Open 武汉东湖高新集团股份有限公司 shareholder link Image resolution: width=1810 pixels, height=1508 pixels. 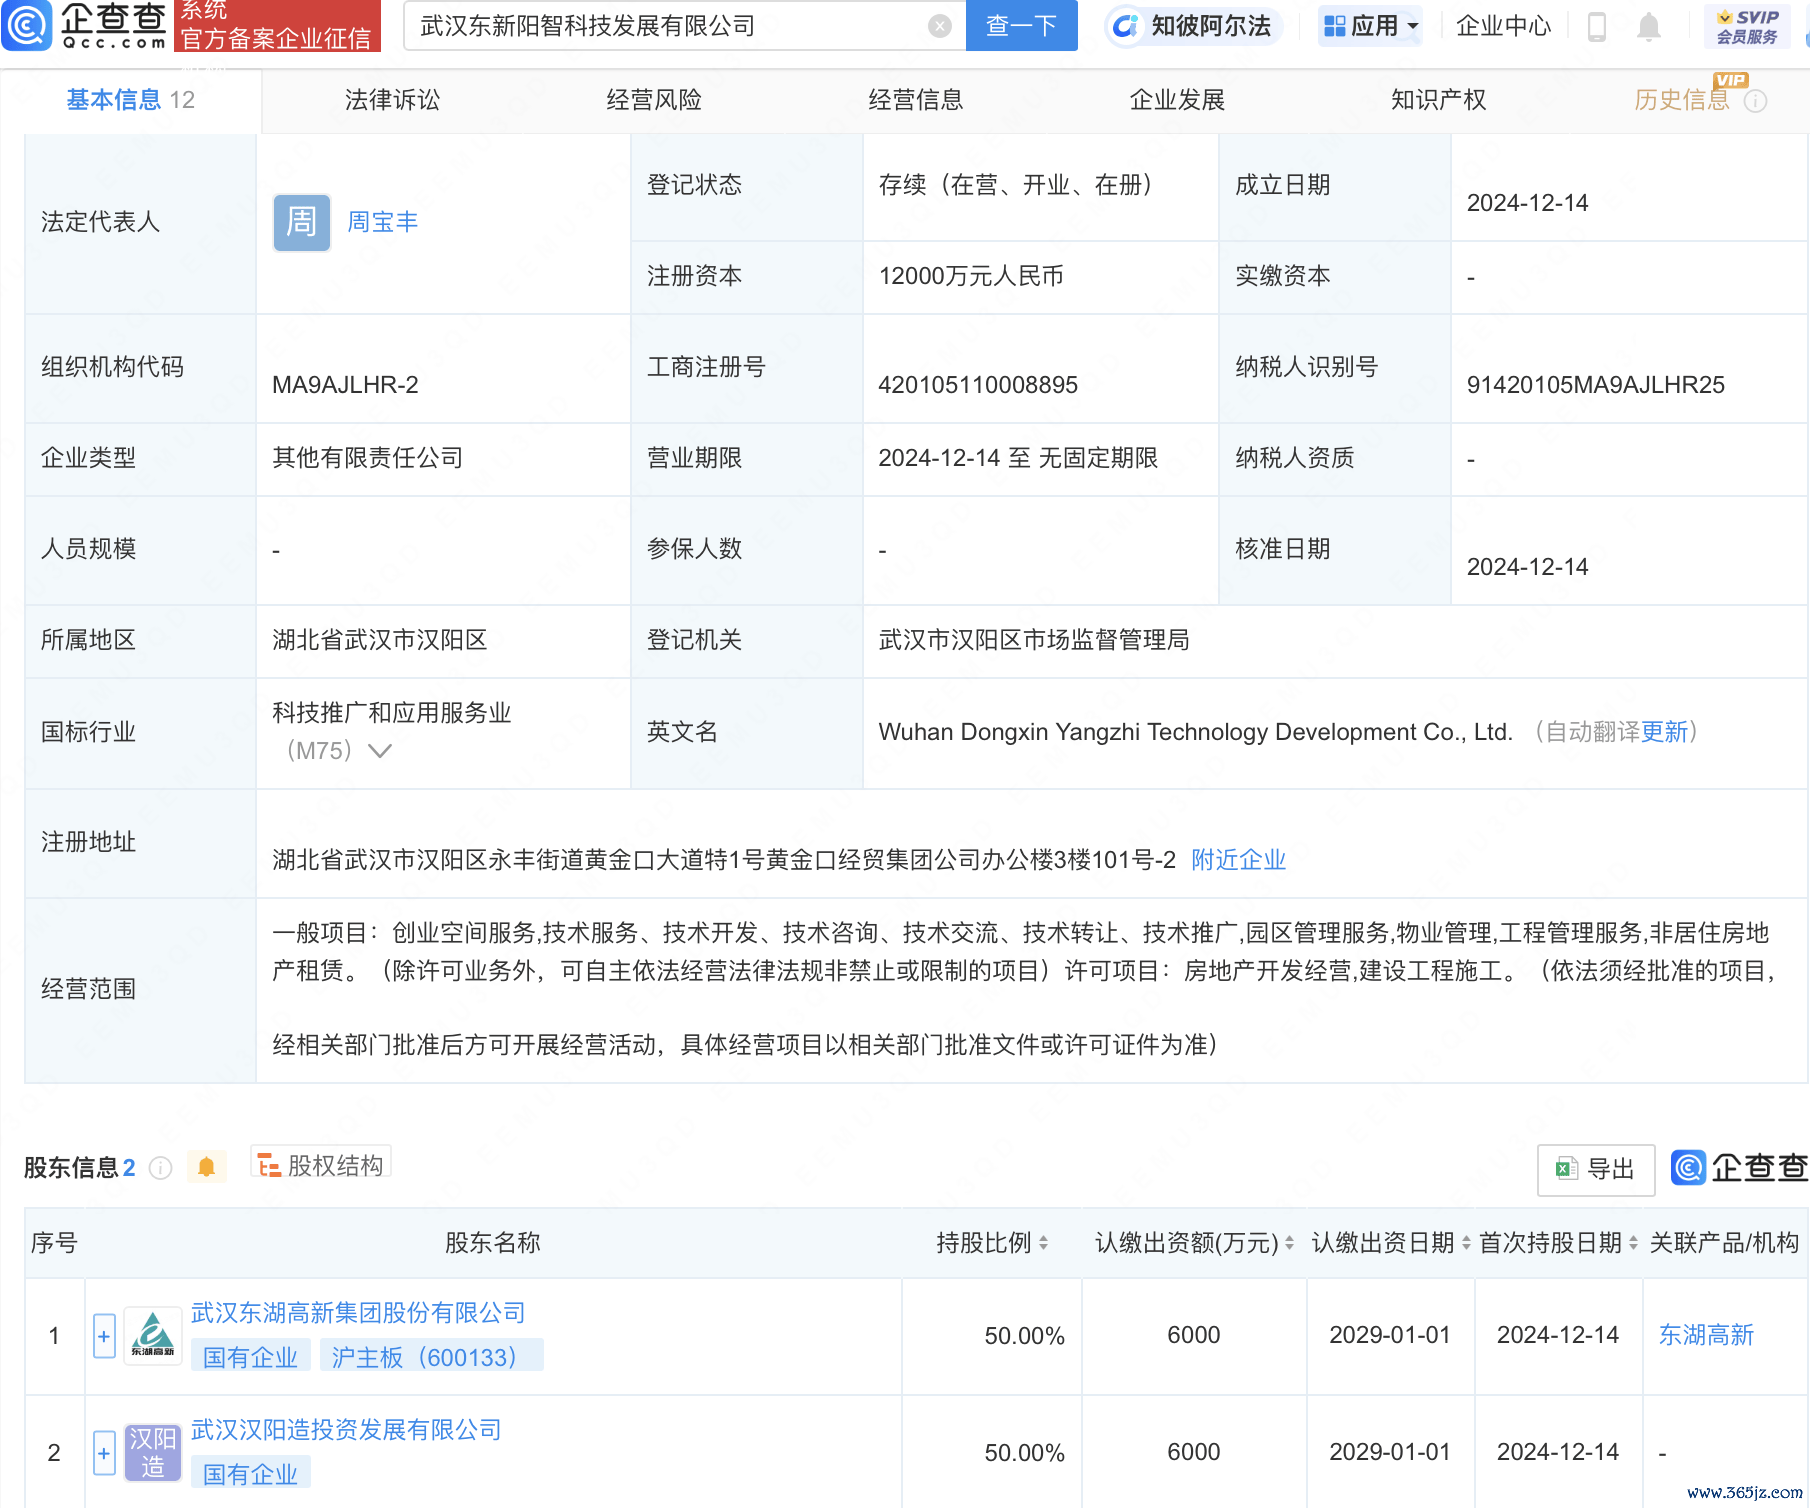(358, 1313)
